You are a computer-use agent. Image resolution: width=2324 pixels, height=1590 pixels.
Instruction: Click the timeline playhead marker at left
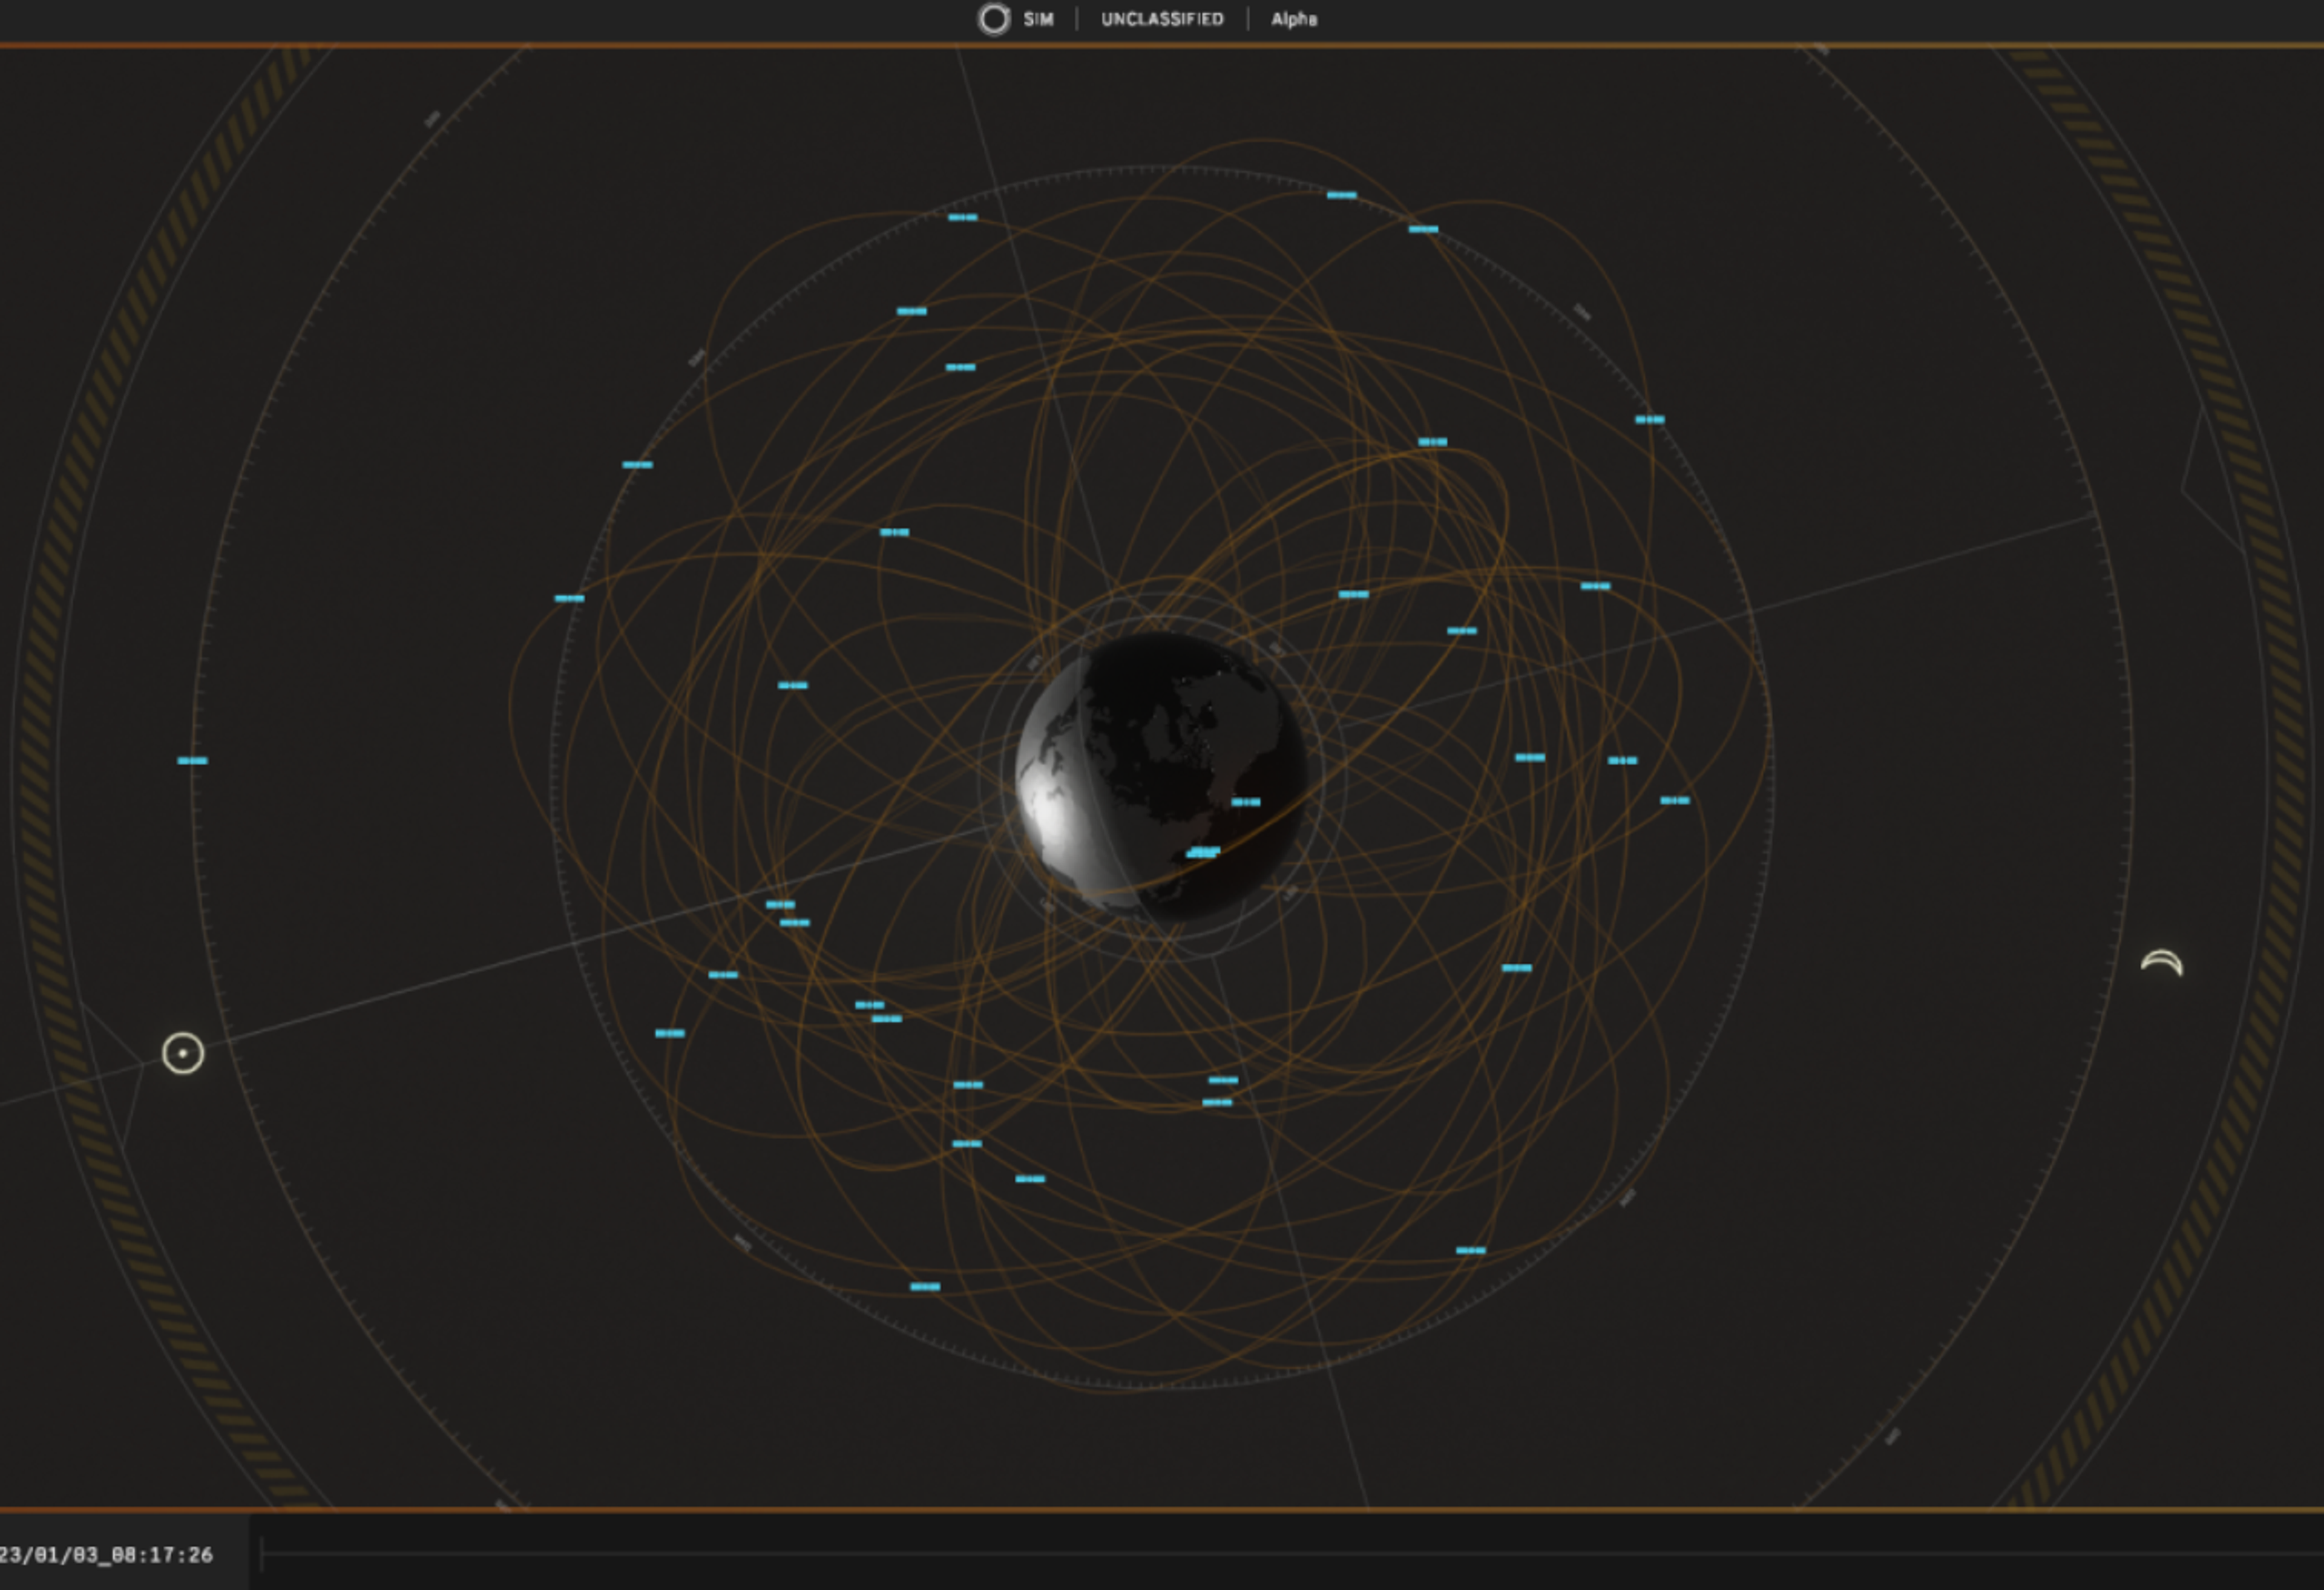coord(262,1554)
